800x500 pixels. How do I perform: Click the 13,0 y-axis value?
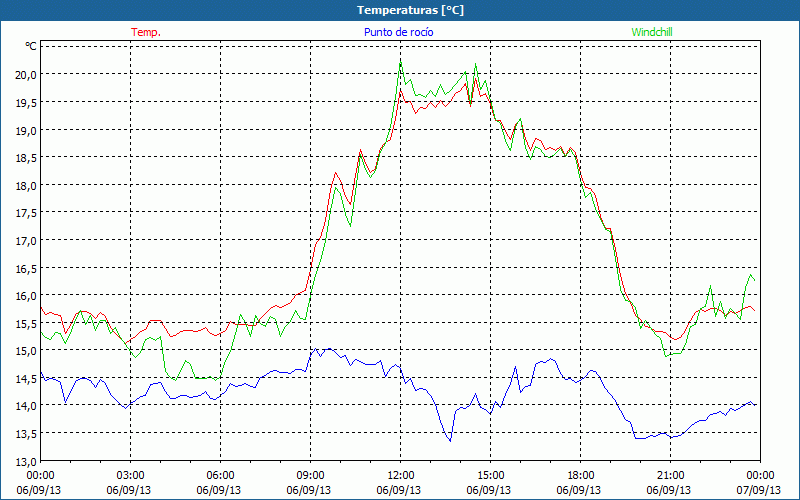(26, 461)
